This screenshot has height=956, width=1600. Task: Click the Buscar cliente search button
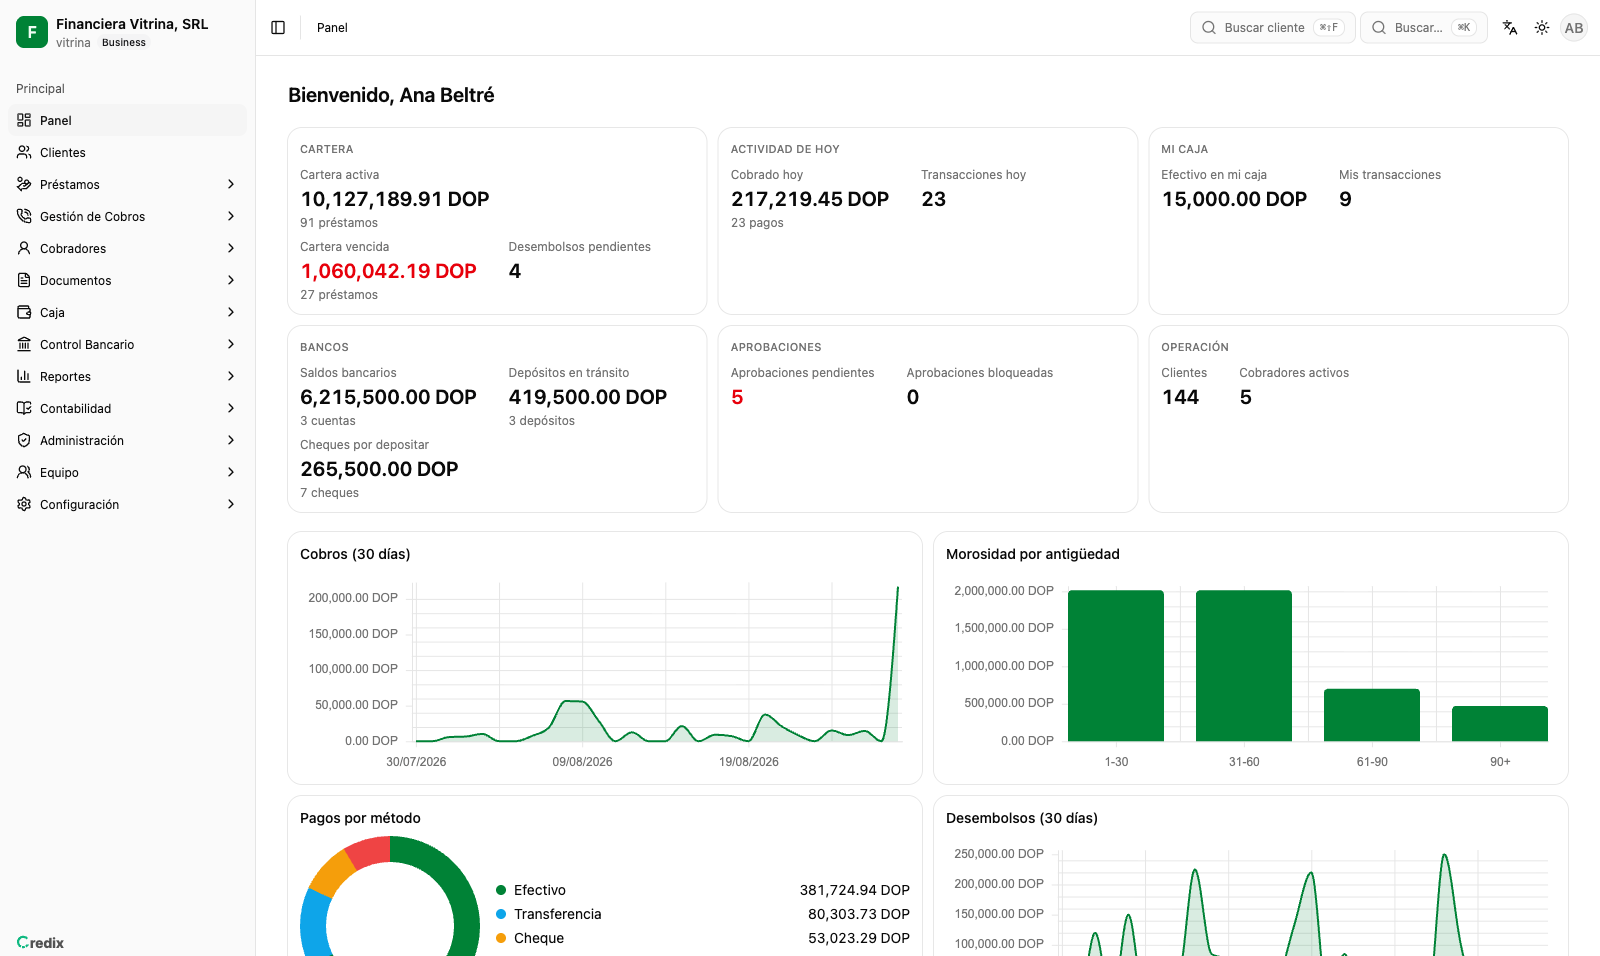click(1273, 28)
